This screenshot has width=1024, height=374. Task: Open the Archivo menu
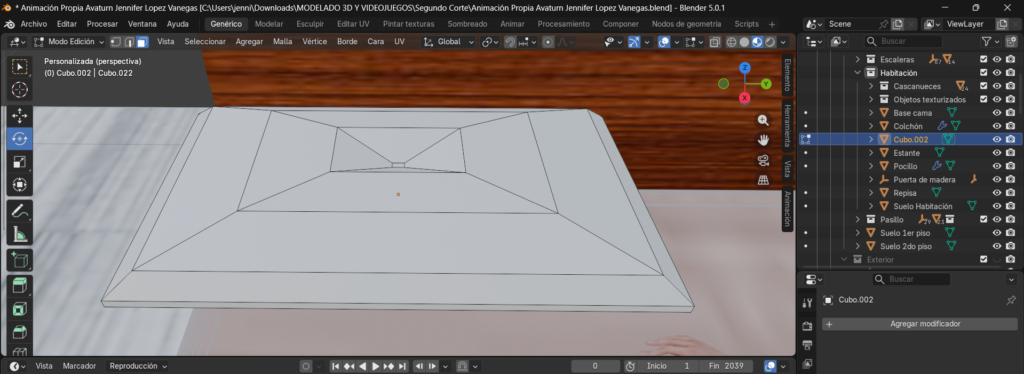(33, 24)
